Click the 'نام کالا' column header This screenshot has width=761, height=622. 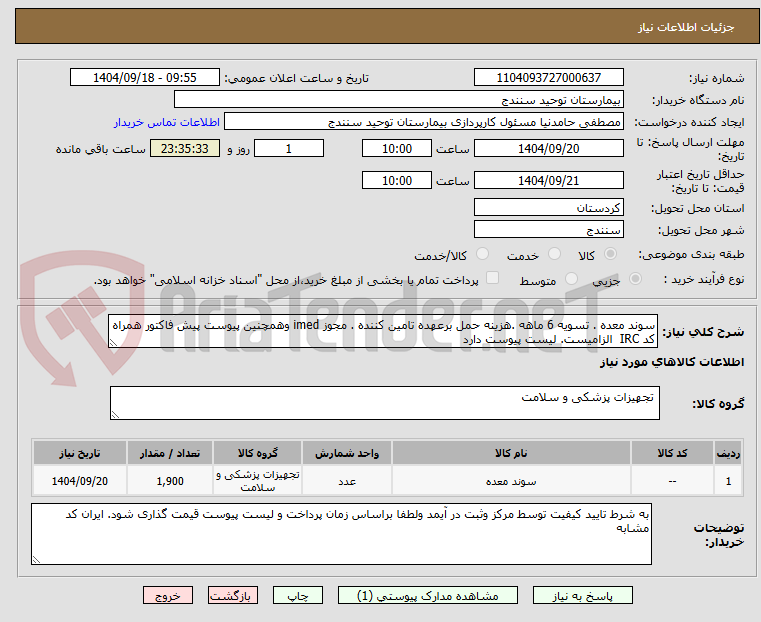511,453
